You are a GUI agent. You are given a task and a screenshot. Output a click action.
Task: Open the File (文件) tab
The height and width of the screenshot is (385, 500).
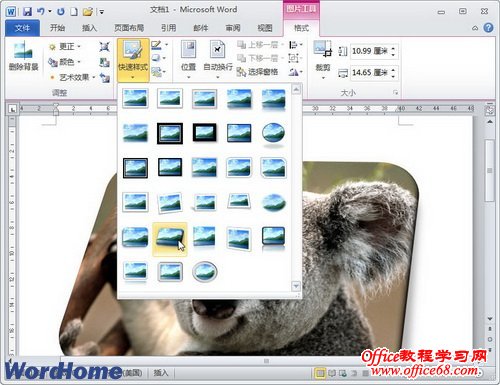[22, 28]
